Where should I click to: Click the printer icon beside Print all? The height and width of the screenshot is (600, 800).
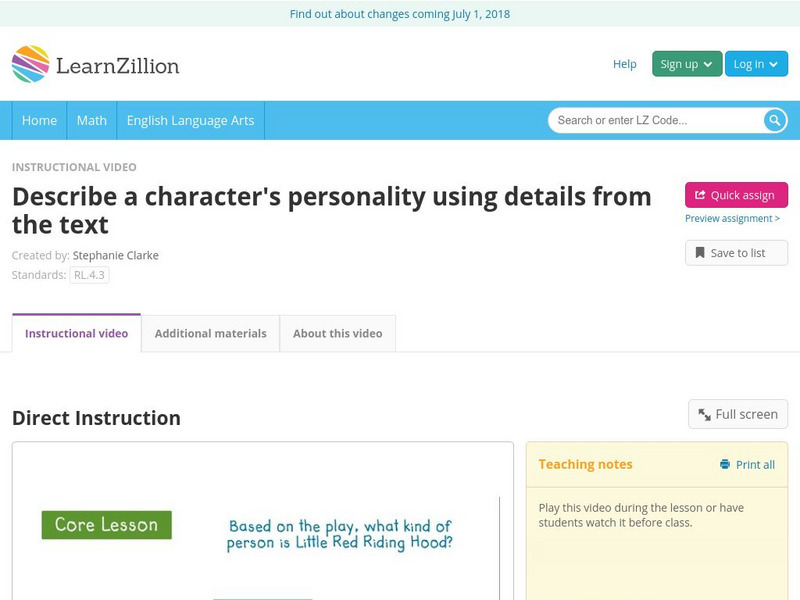(x=725, y=464)
